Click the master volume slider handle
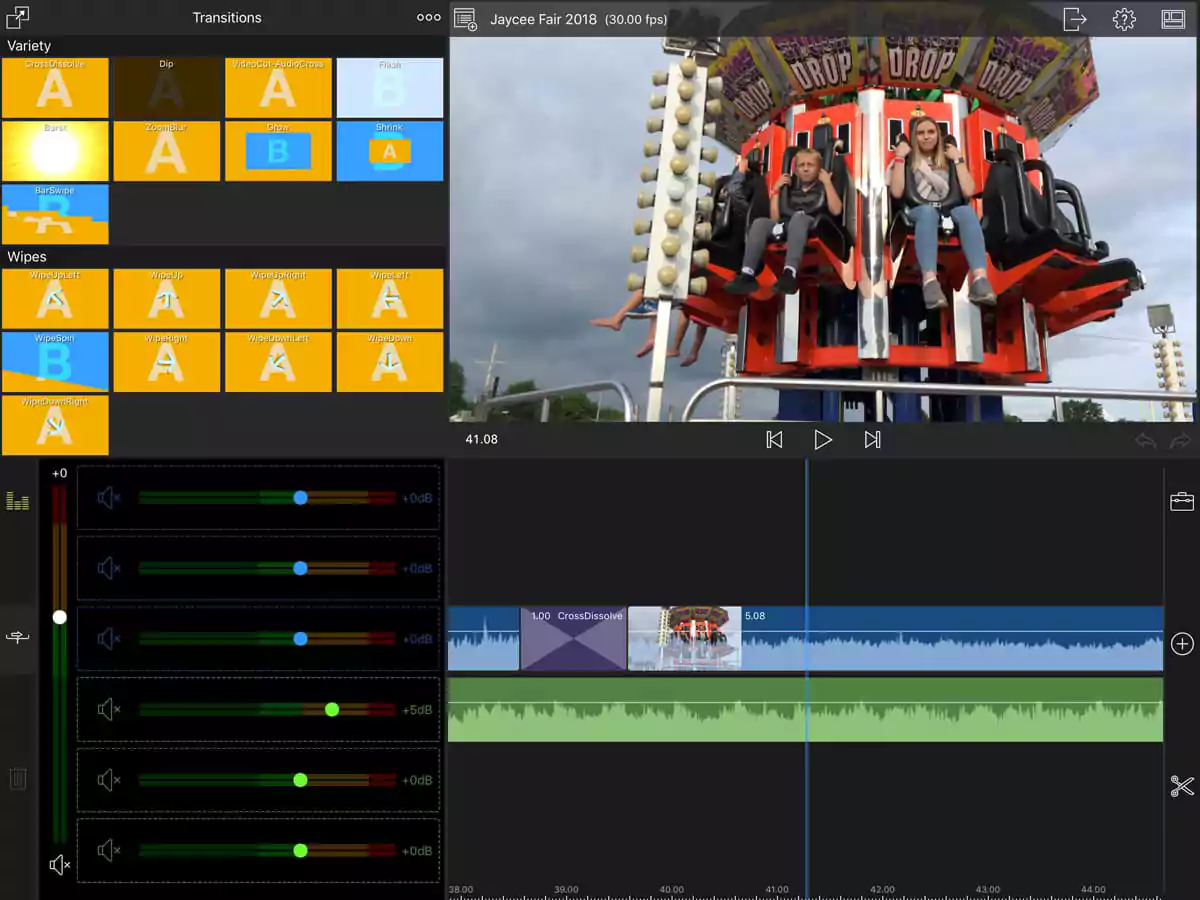1200x900 pixels. pyautogui.click(x=59, y=617)
